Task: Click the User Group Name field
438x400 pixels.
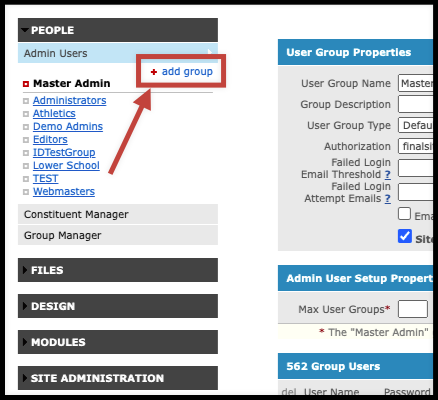Action: (416, 83)
